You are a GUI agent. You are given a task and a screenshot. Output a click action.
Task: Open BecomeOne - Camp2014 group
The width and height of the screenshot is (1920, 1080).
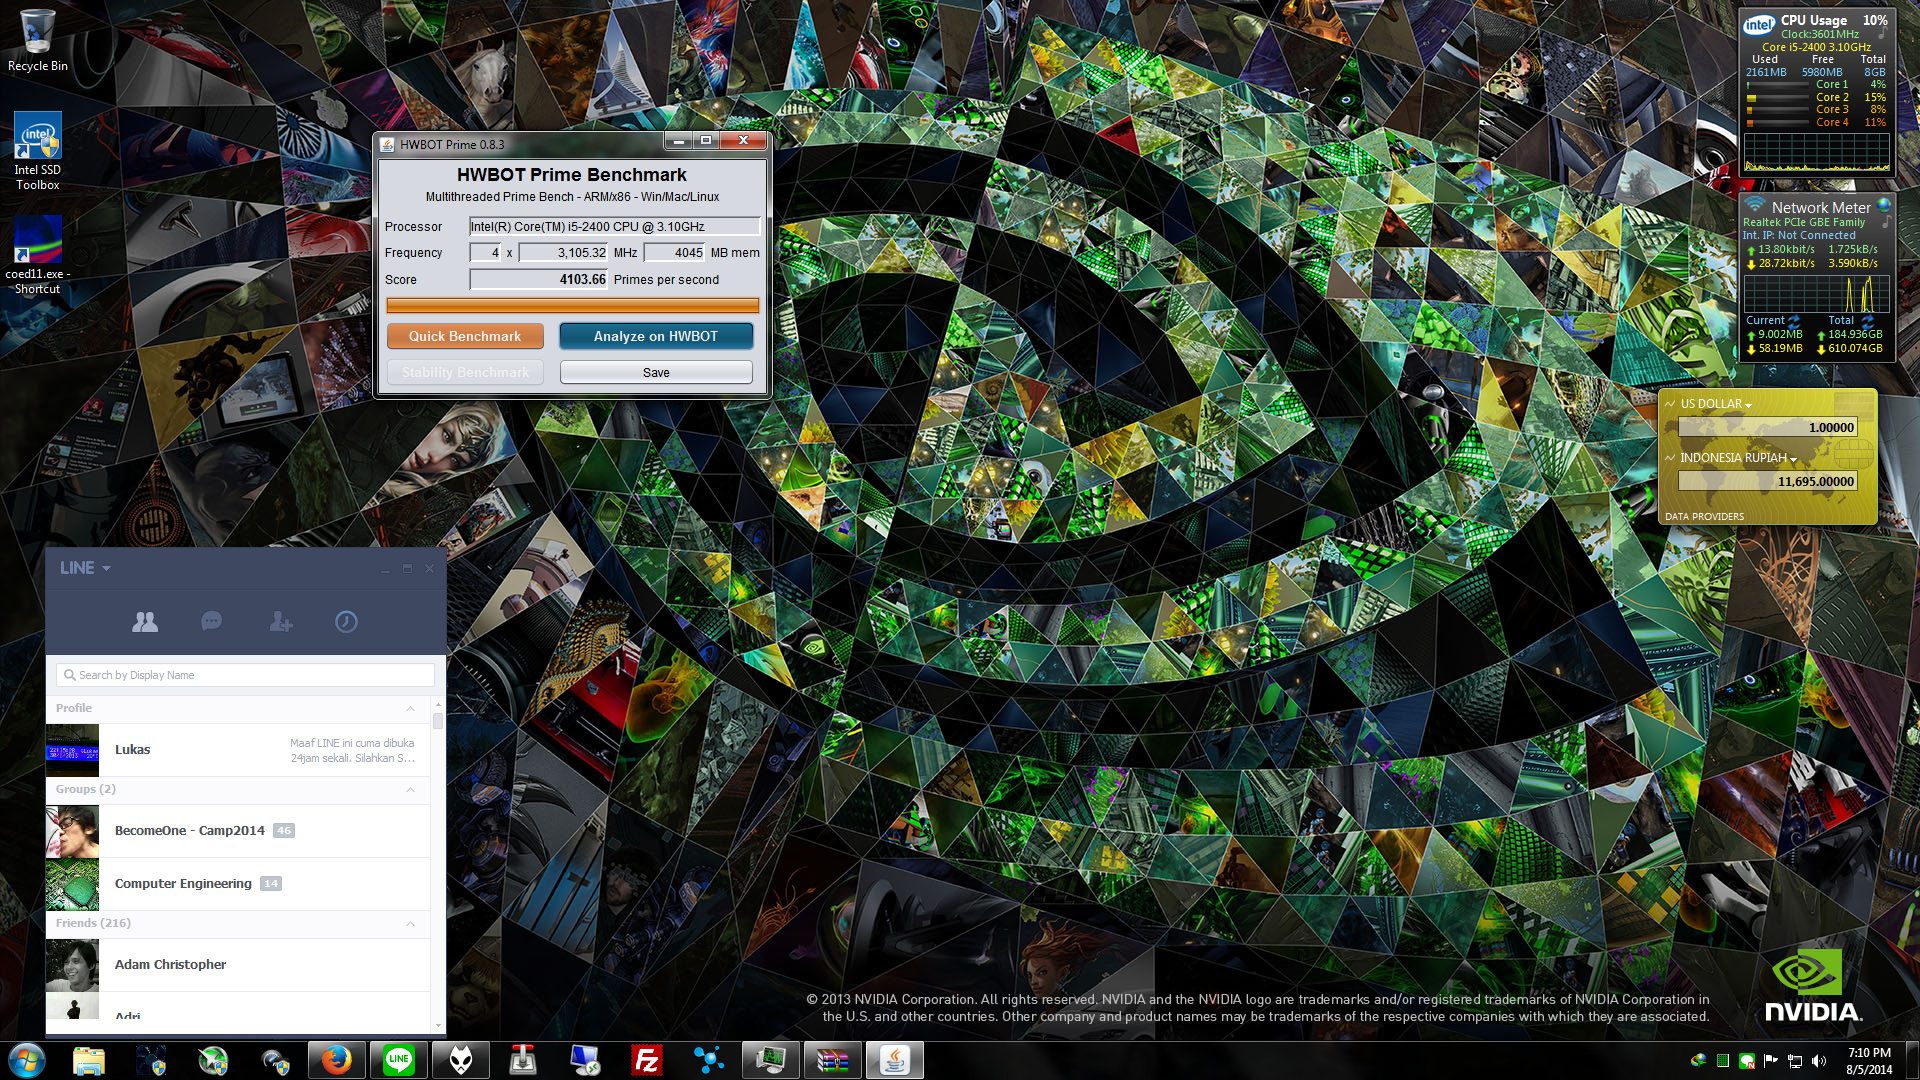click(238, 831)
